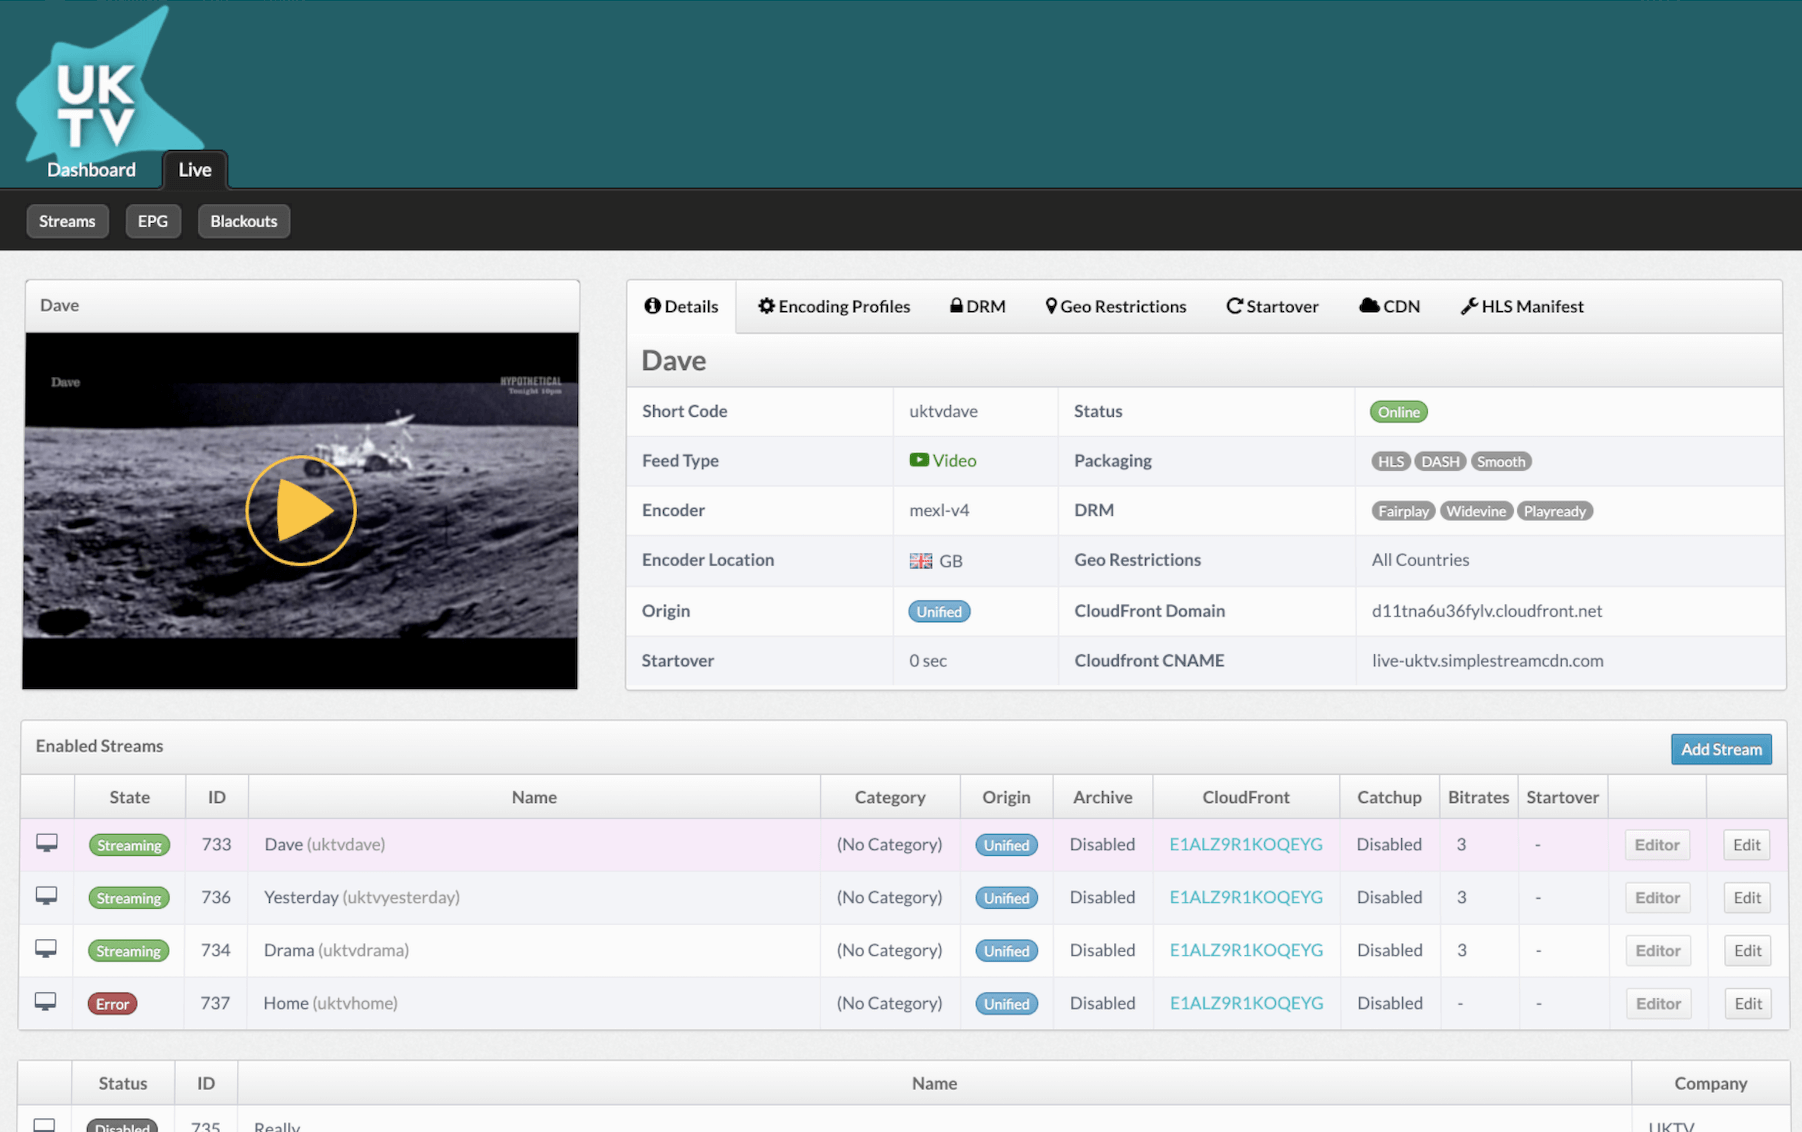Open CloudFront link in Home row
This screenshot has width=1802, height=1132.
click(1246, 1003)
